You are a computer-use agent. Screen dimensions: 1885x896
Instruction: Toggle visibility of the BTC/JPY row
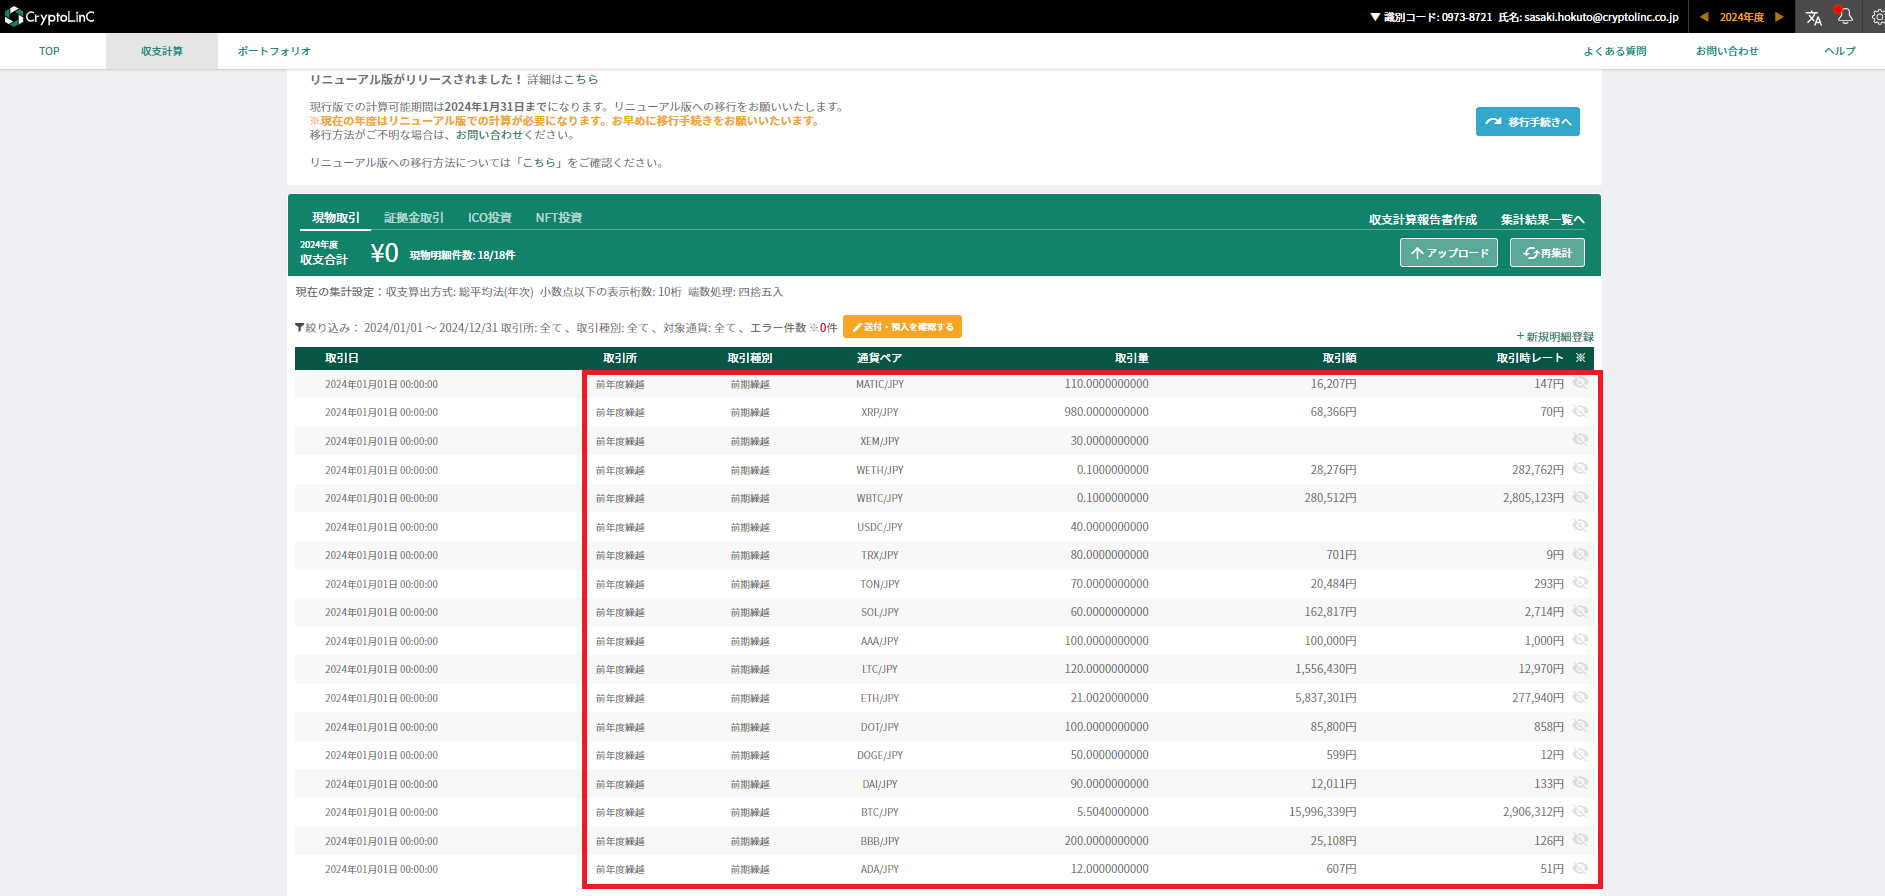(x=1580, y=811)
